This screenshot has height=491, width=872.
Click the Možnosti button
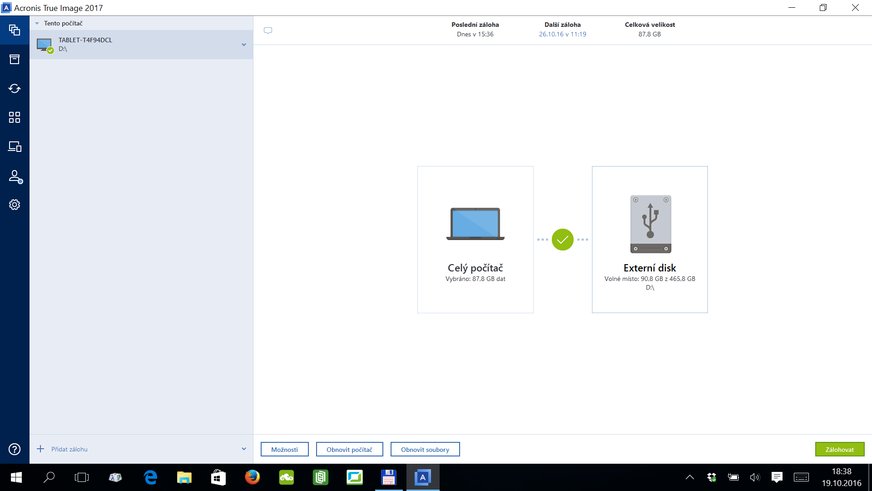point(284,449)
